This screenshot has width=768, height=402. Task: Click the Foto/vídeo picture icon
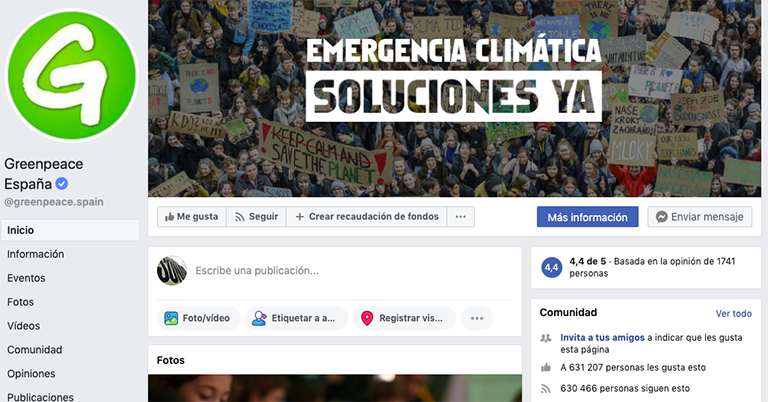click(x=171, y=318)
